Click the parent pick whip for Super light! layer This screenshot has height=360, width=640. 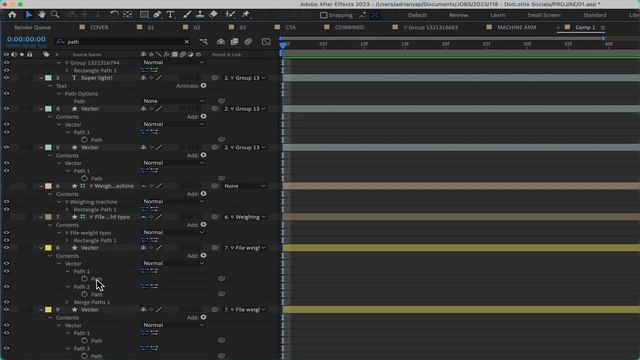pyautogui.click(x=215, y=78)
